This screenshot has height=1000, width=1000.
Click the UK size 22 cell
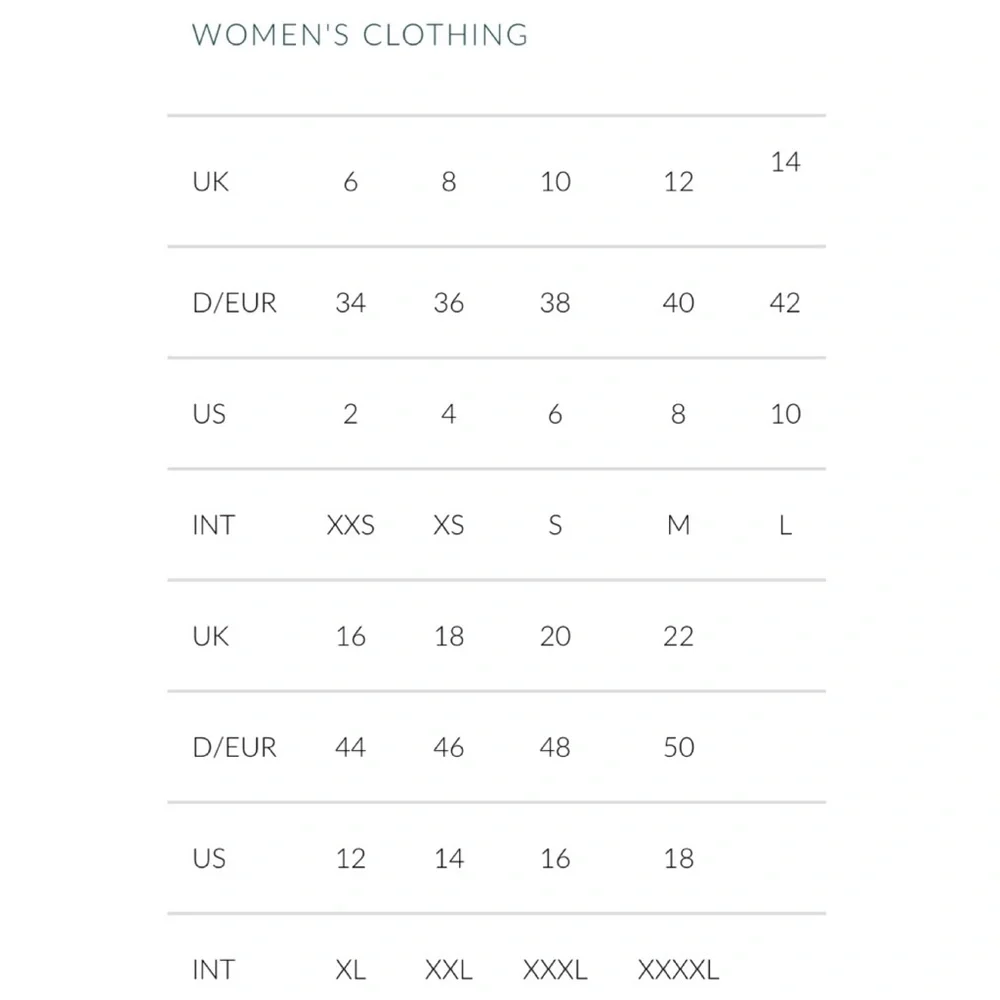coord(678,636)
